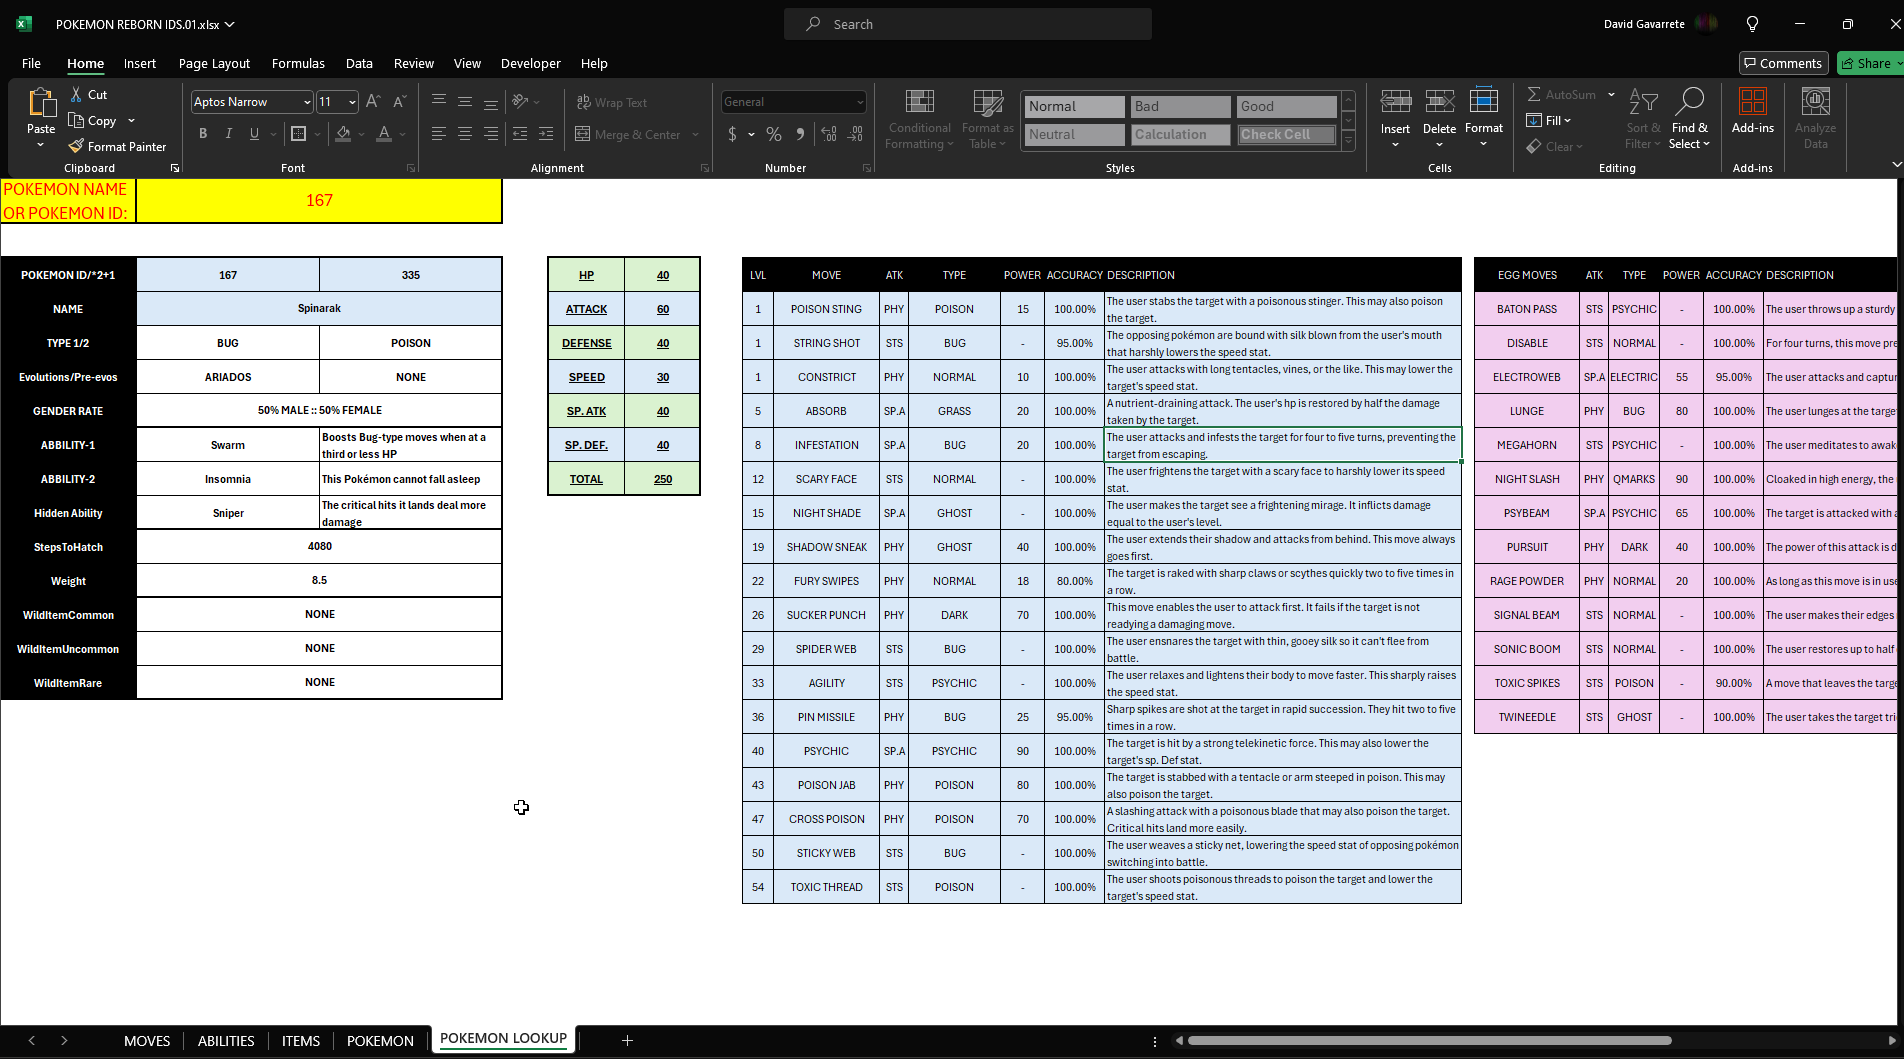Image resolution: width=1904 pixels, height=1059 pixels.
Task: Apply the comma style icon
Action: click(x=800, y=134)
